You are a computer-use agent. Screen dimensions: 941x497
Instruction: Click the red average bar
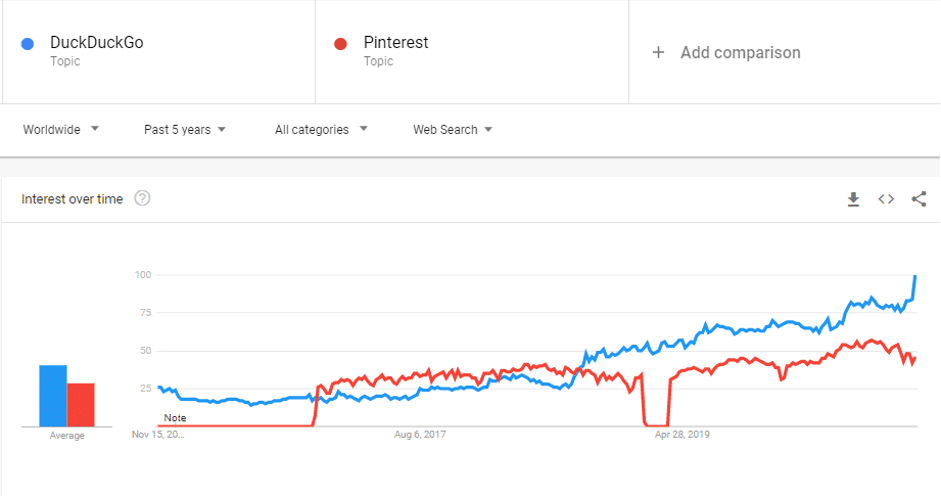pos(81,405)
